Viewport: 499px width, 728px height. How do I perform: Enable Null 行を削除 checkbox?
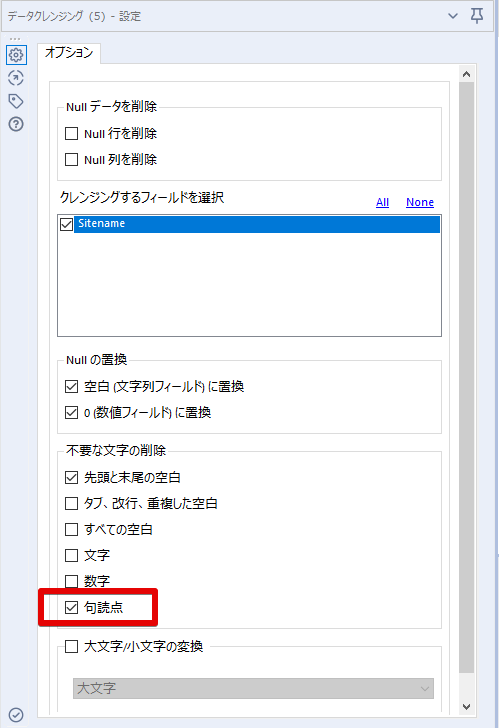coord(71,134)
